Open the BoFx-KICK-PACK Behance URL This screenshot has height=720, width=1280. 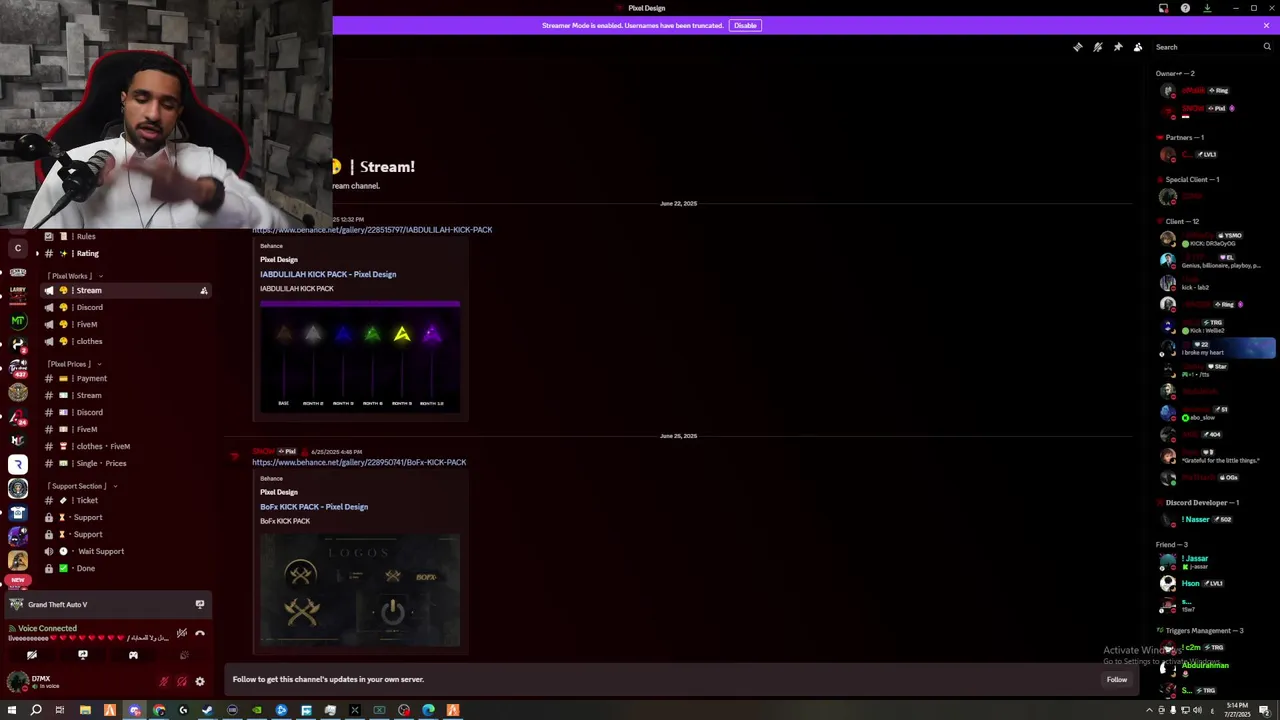(x=359, y=462)
